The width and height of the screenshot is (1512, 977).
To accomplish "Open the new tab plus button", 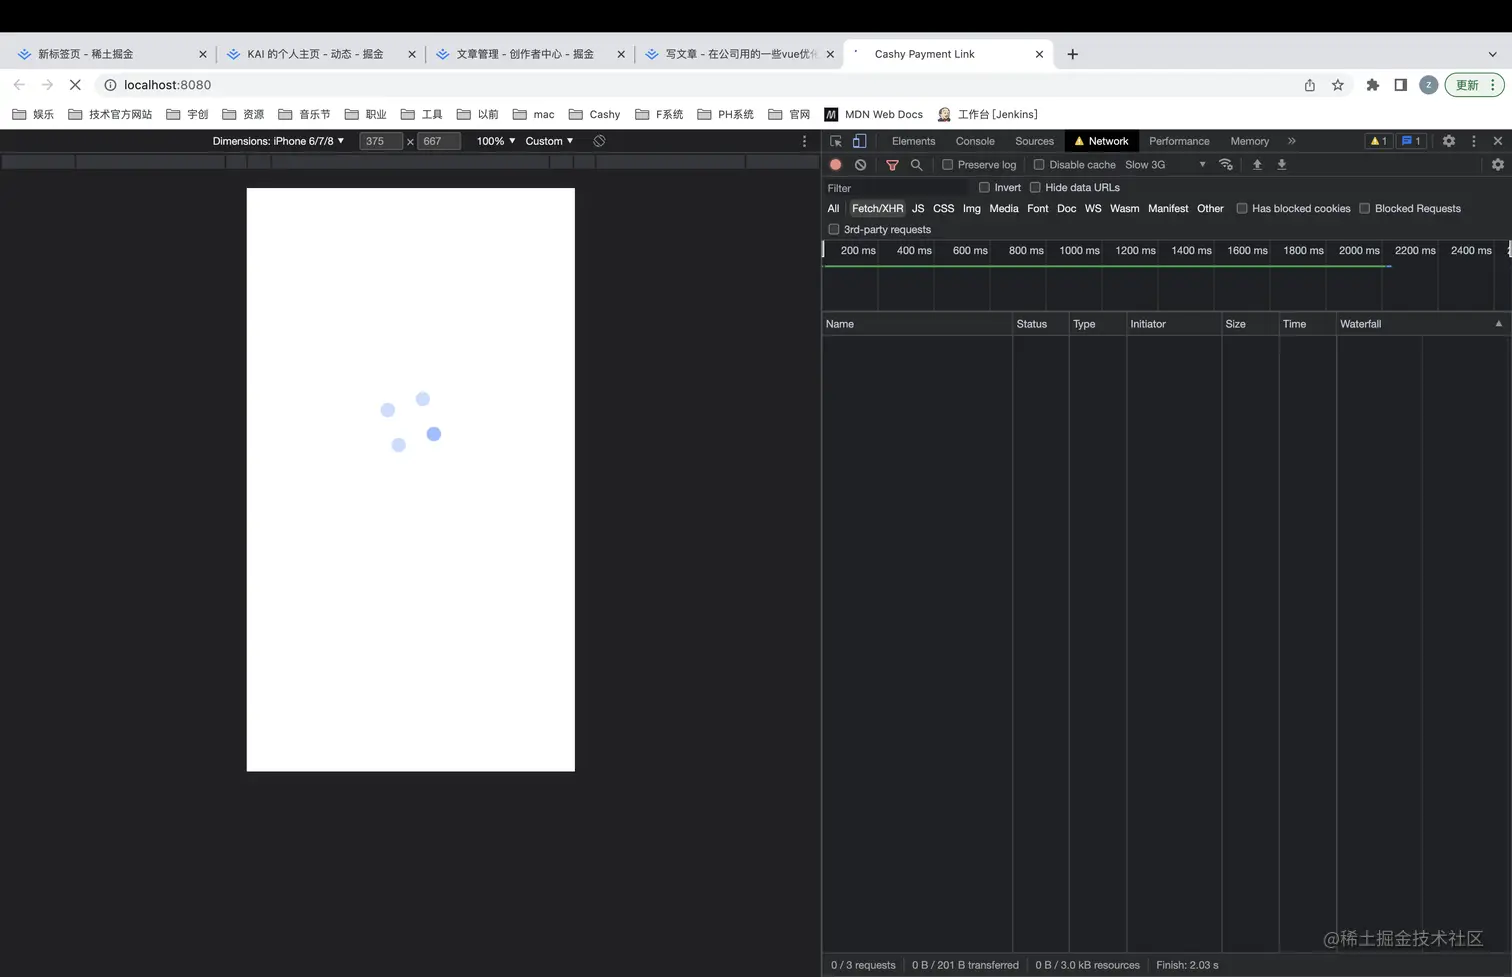I will pyautogui.click(x=1073, y=54).
